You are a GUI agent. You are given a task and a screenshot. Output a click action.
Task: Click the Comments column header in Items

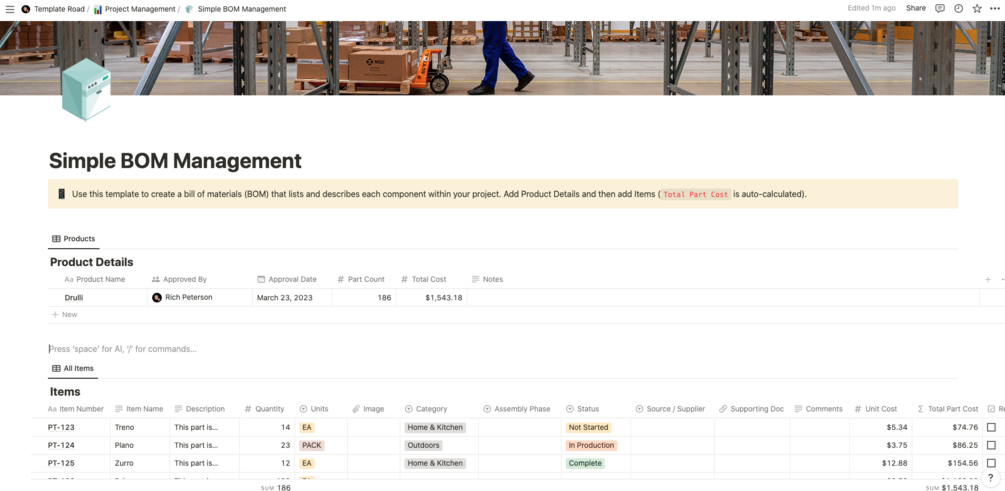pyautogui.click(x=818, y=409)
